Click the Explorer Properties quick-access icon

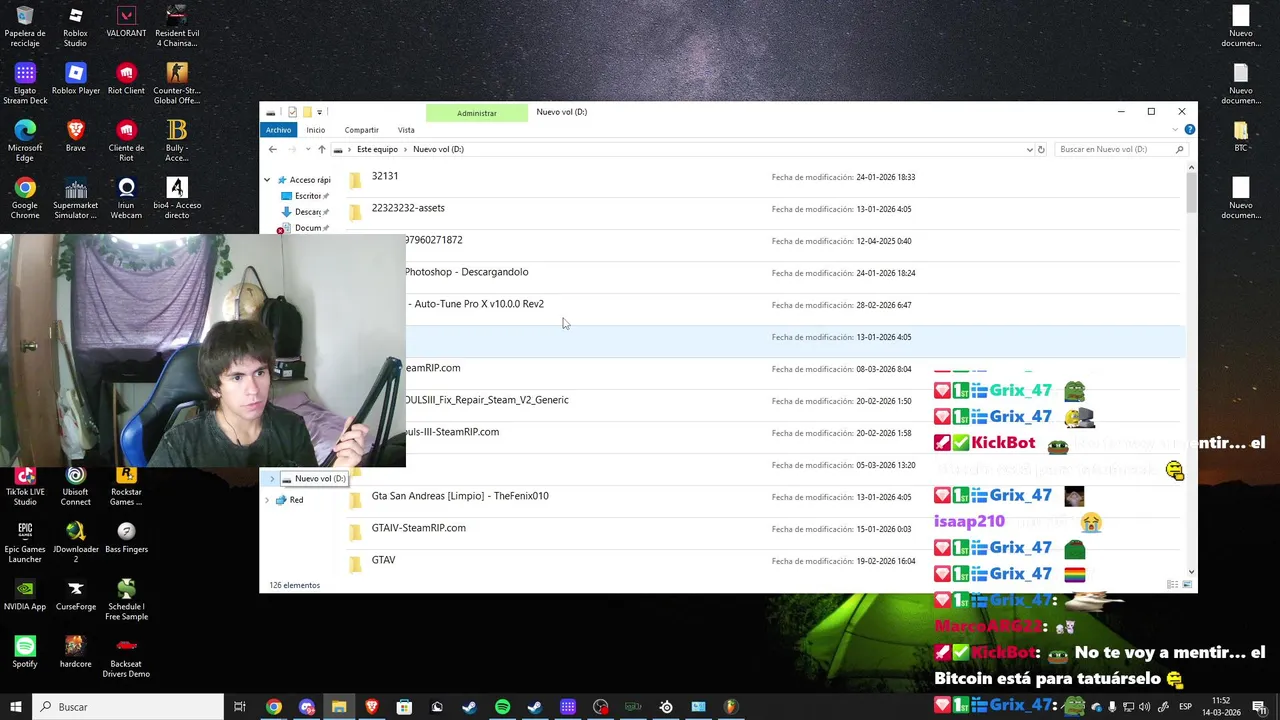(292, 112)
